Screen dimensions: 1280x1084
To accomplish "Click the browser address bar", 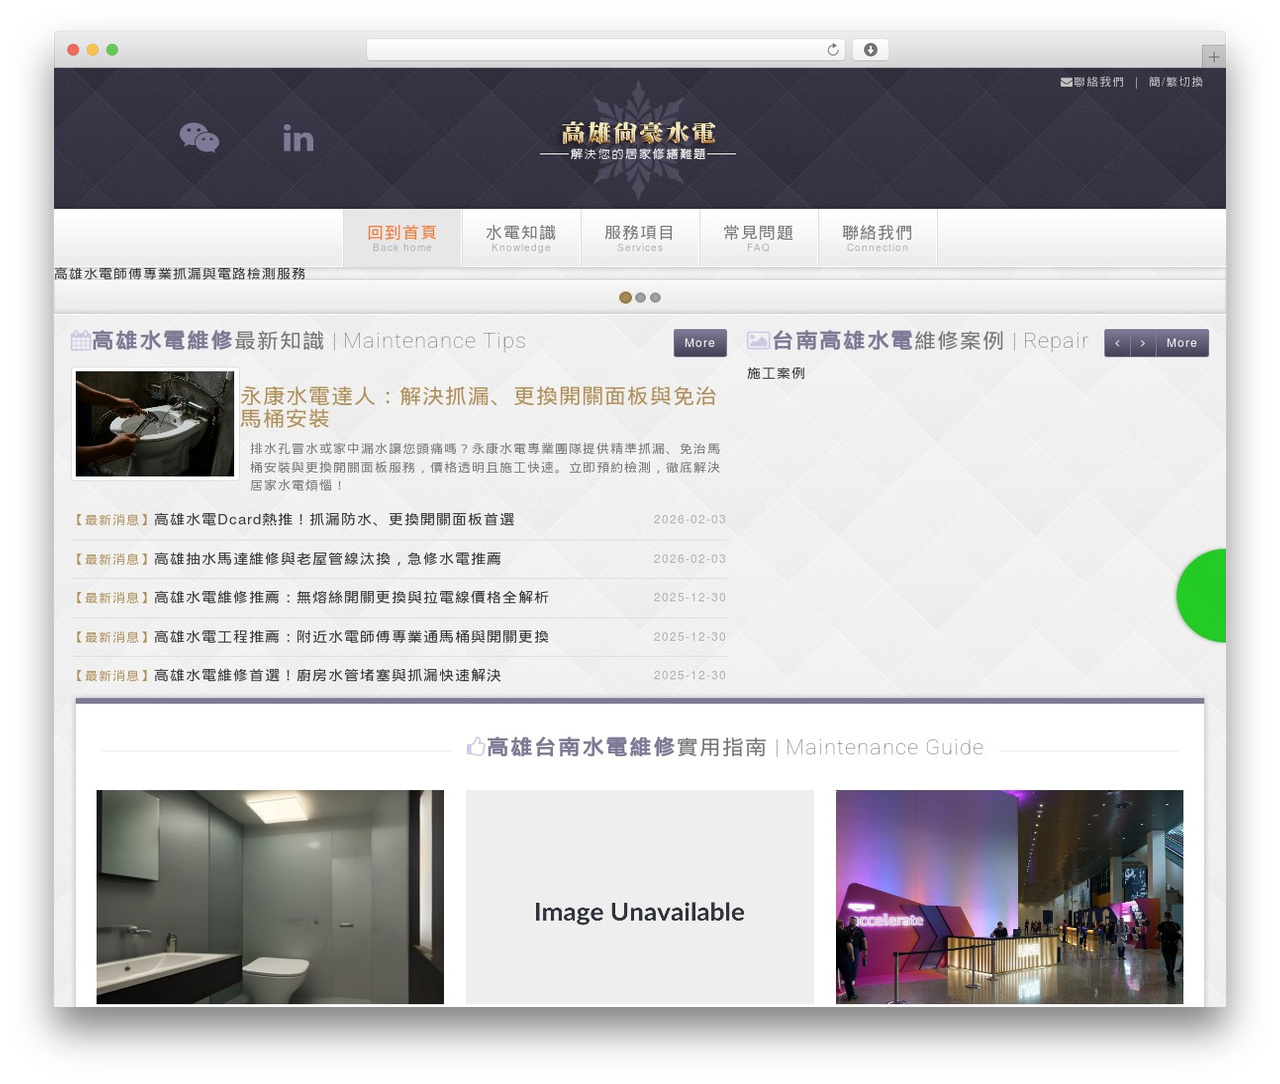I will point(605,50).
